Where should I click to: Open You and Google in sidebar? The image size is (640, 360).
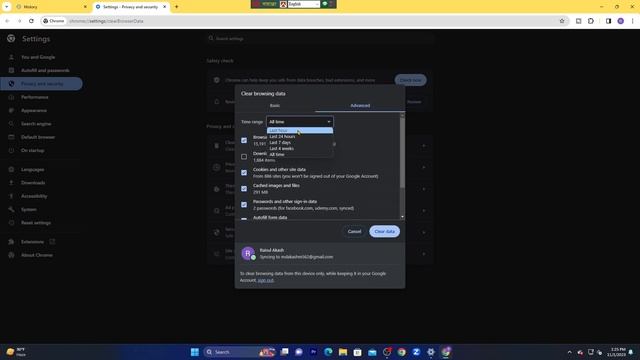pyautogui.click(x=38, y=57)
